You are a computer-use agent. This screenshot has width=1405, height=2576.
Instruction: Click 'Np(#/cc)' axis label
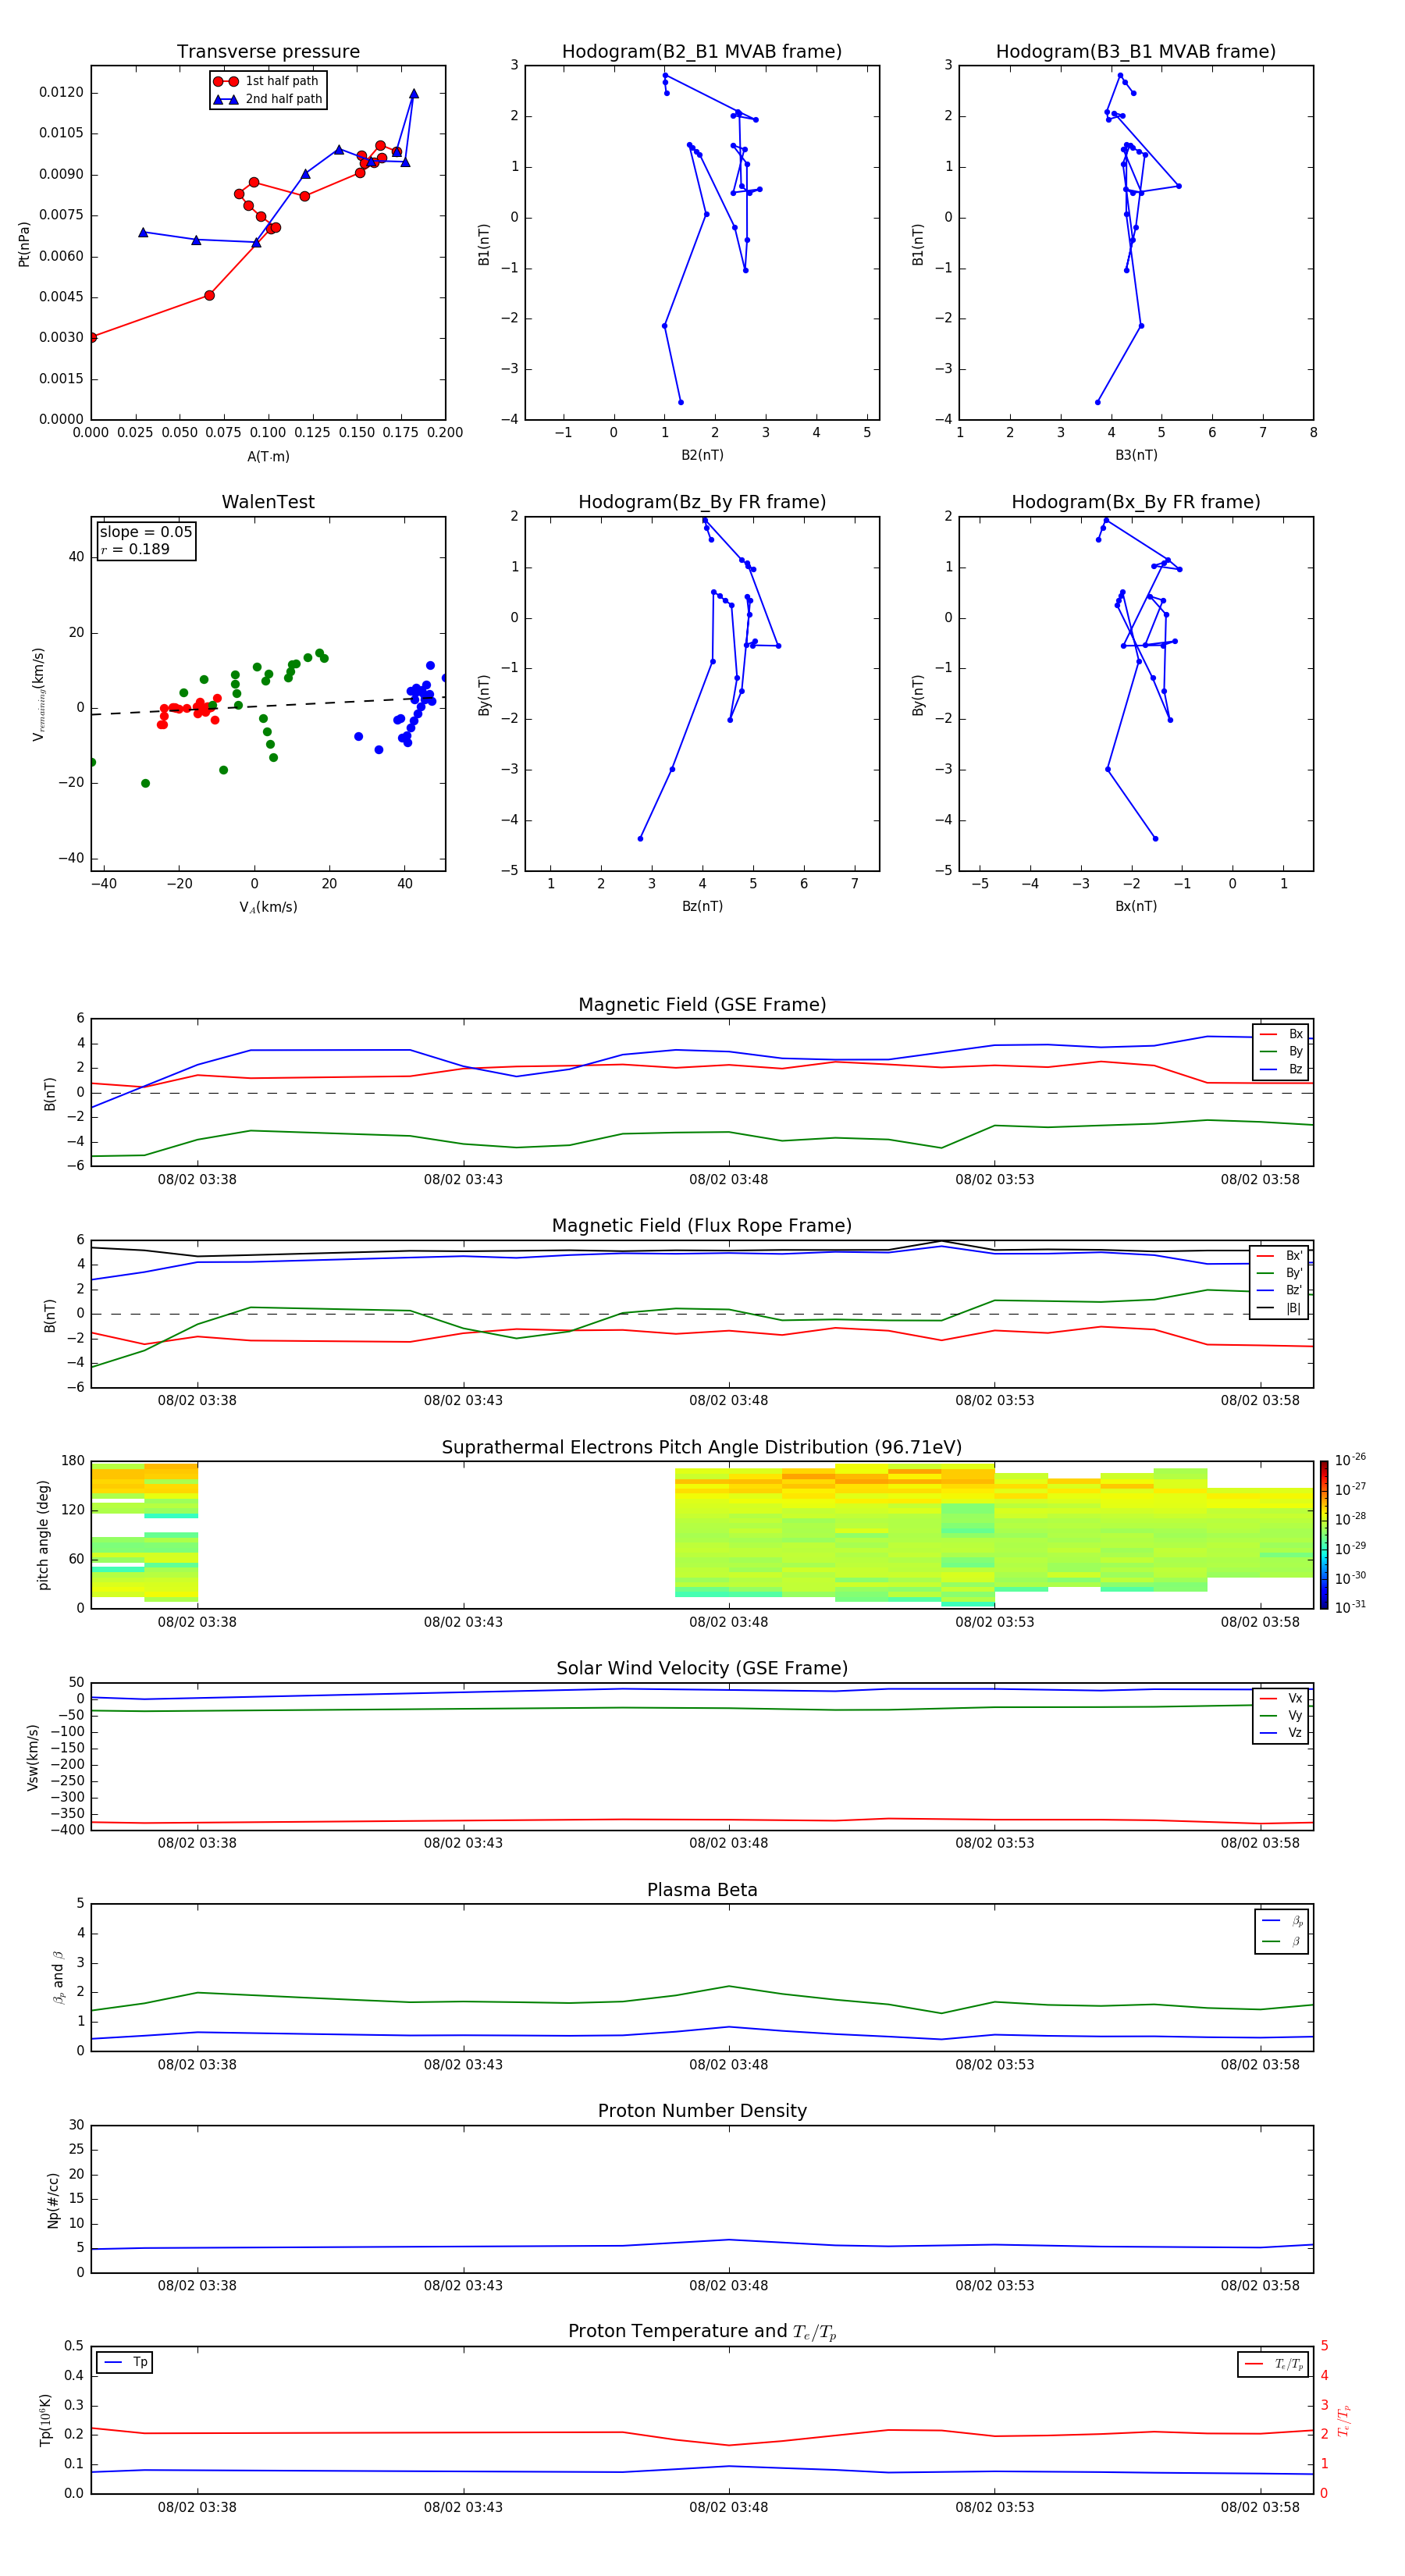pos(52,2200)
